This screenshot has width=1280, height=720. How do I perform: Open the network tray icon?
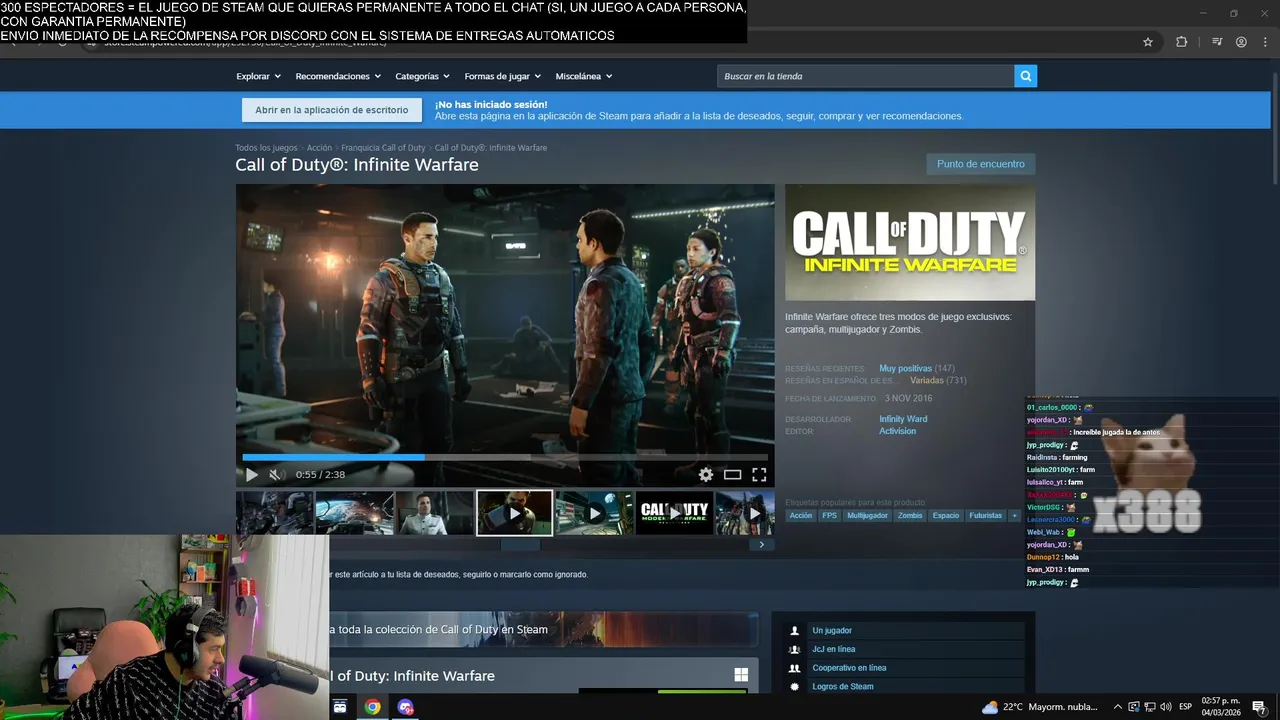pos(1150,707)
